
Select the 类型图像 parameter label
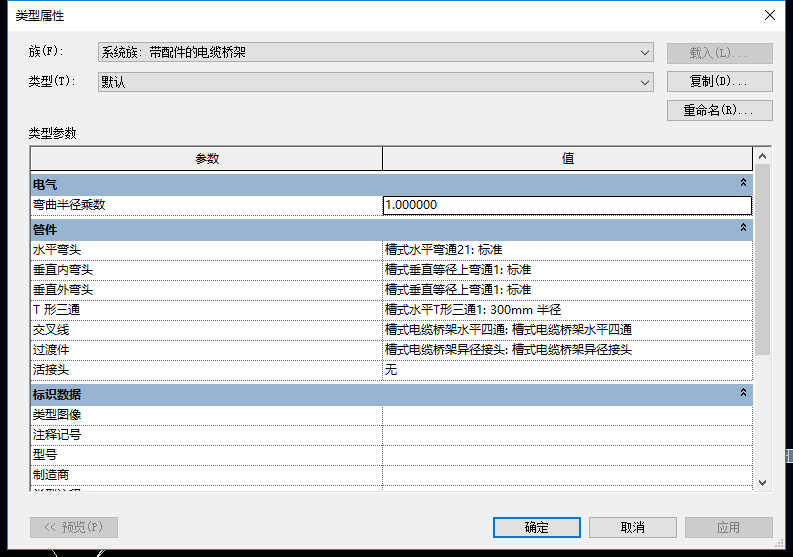coord(57,415)
